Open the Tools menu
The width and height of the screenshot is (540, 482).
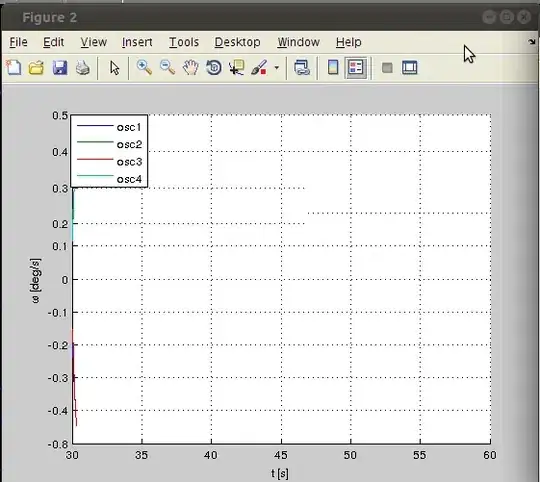point(184,42)
